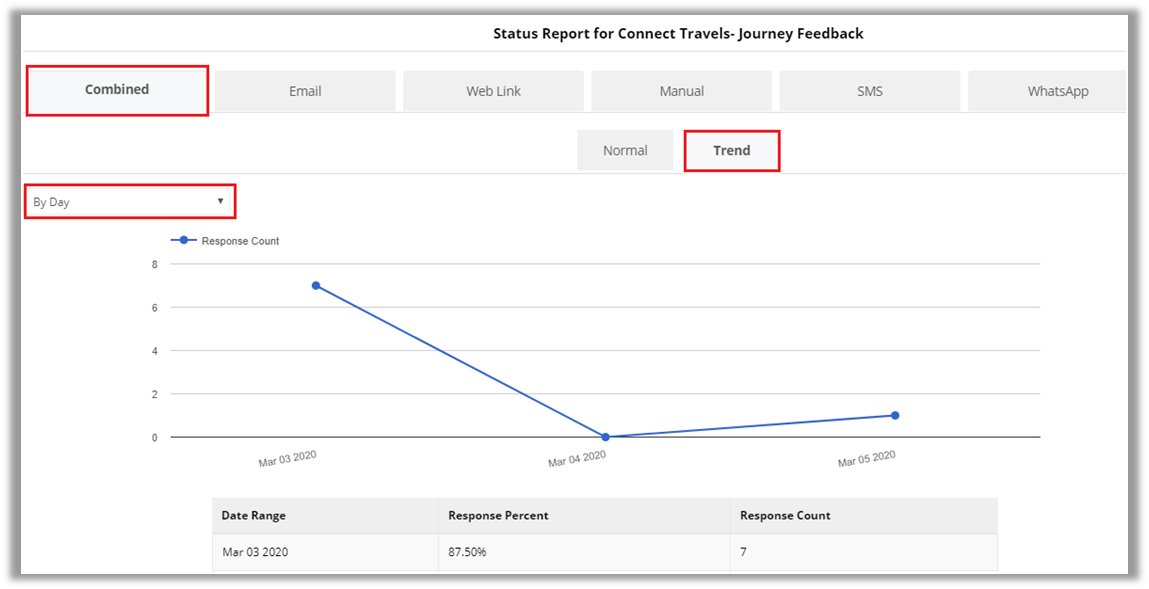
Task: Click the Status Report page title
Action: coord(678,33)
